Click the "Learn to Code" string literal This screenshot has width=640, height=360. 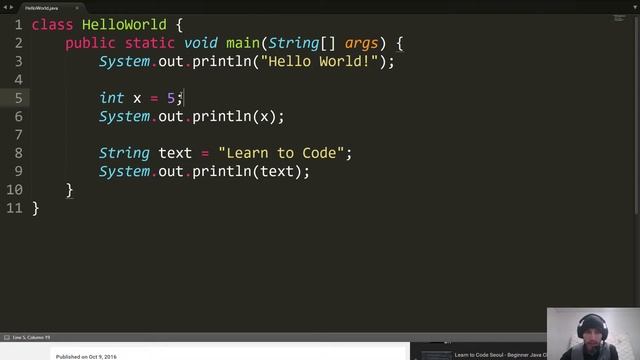281,153
